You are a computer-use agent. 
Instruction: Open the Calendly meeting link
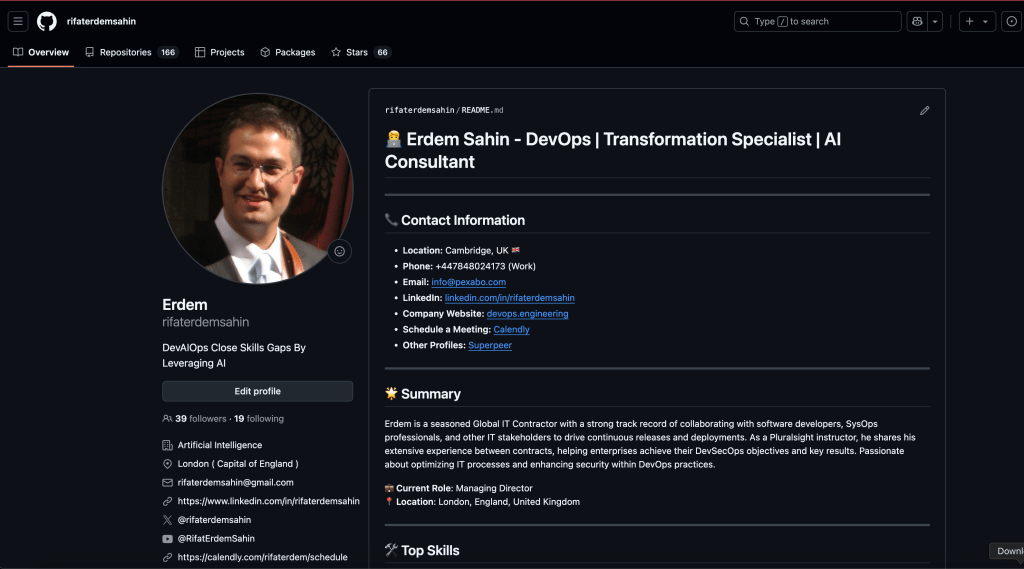click(511, 329)
